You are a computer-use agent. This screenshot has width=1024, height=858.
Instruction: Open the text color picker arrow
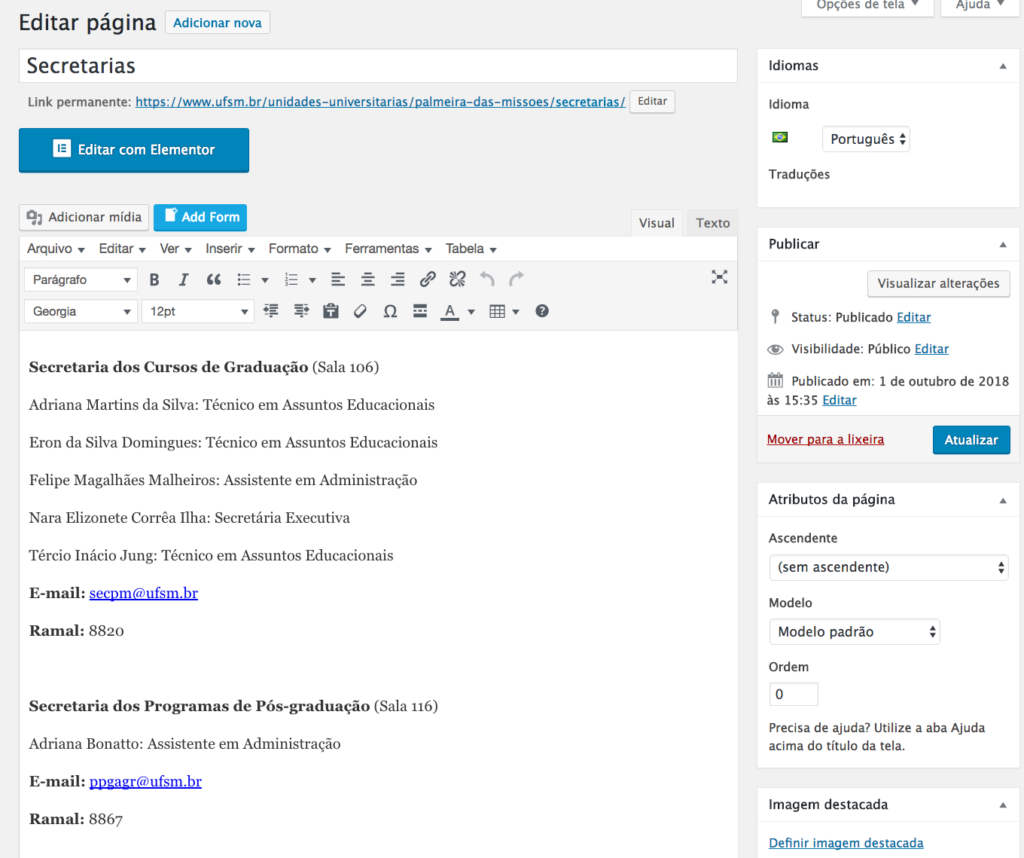(x=471, y=312)
